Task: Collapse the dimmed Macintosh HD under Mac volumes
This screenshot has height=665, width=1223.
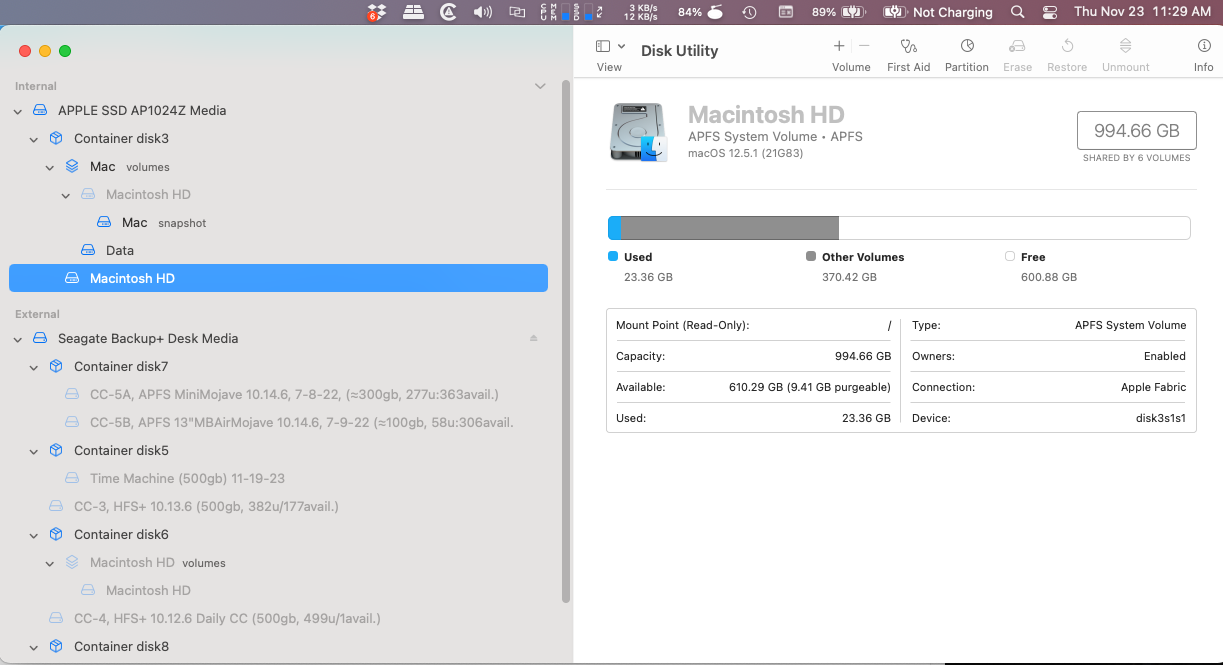Action: [x=66, y=195]
